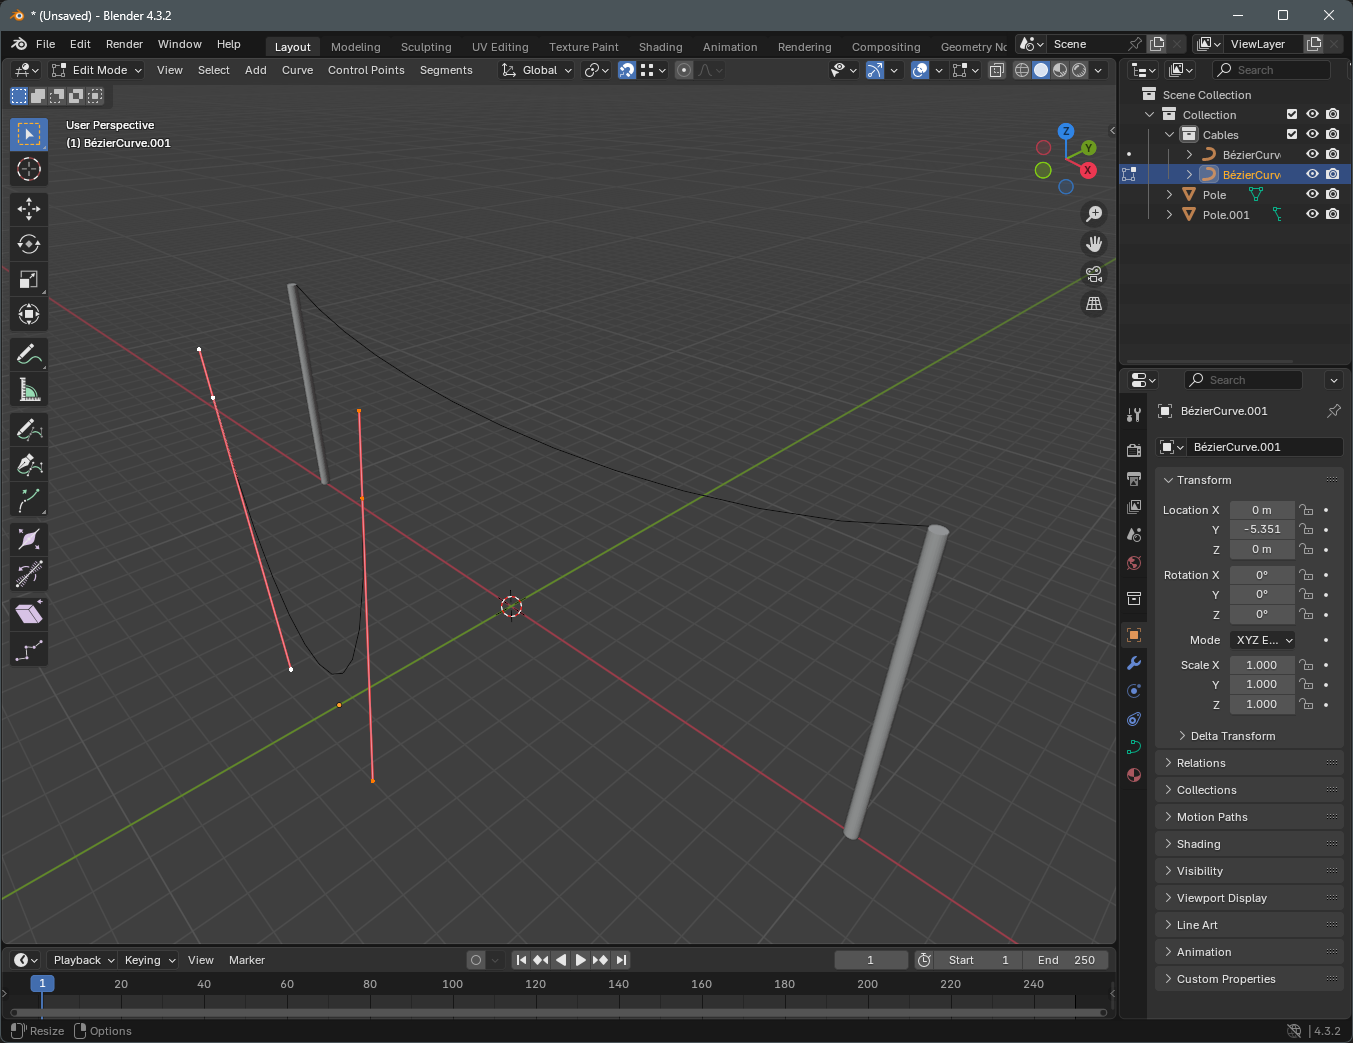This screenshot has width=1353, height=1043.
Task: Hide Pole.001 using its eye icon
Action: [1312, 214]
